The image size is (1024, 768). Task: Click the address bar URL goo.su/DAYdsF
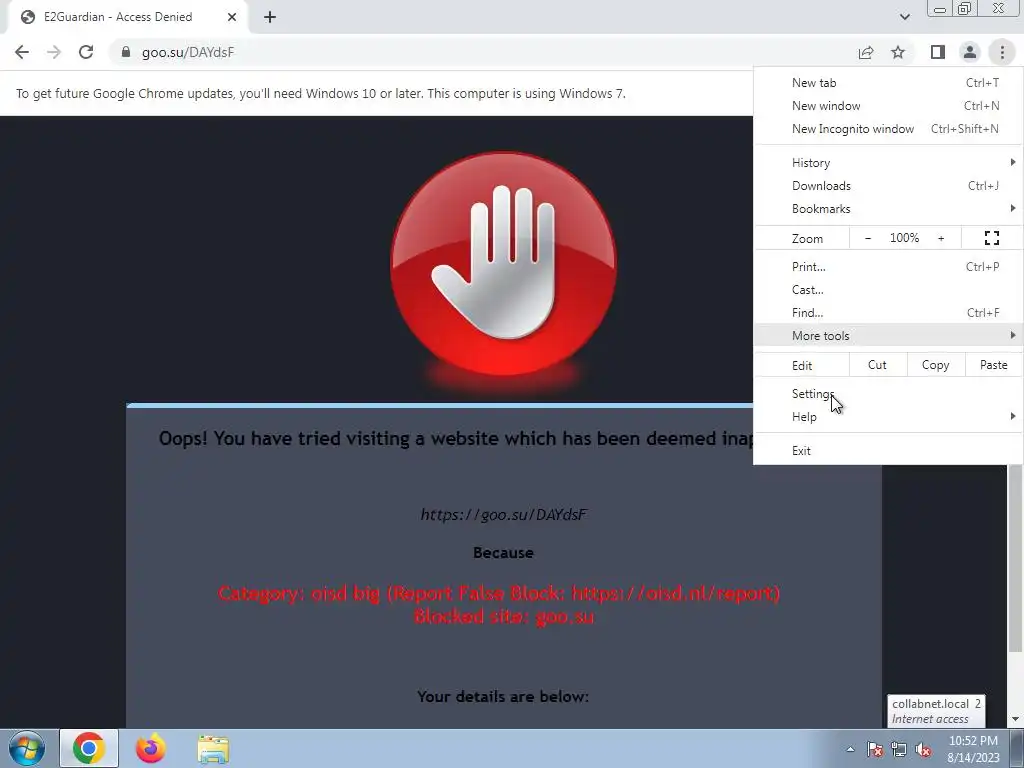click(187, 52)
